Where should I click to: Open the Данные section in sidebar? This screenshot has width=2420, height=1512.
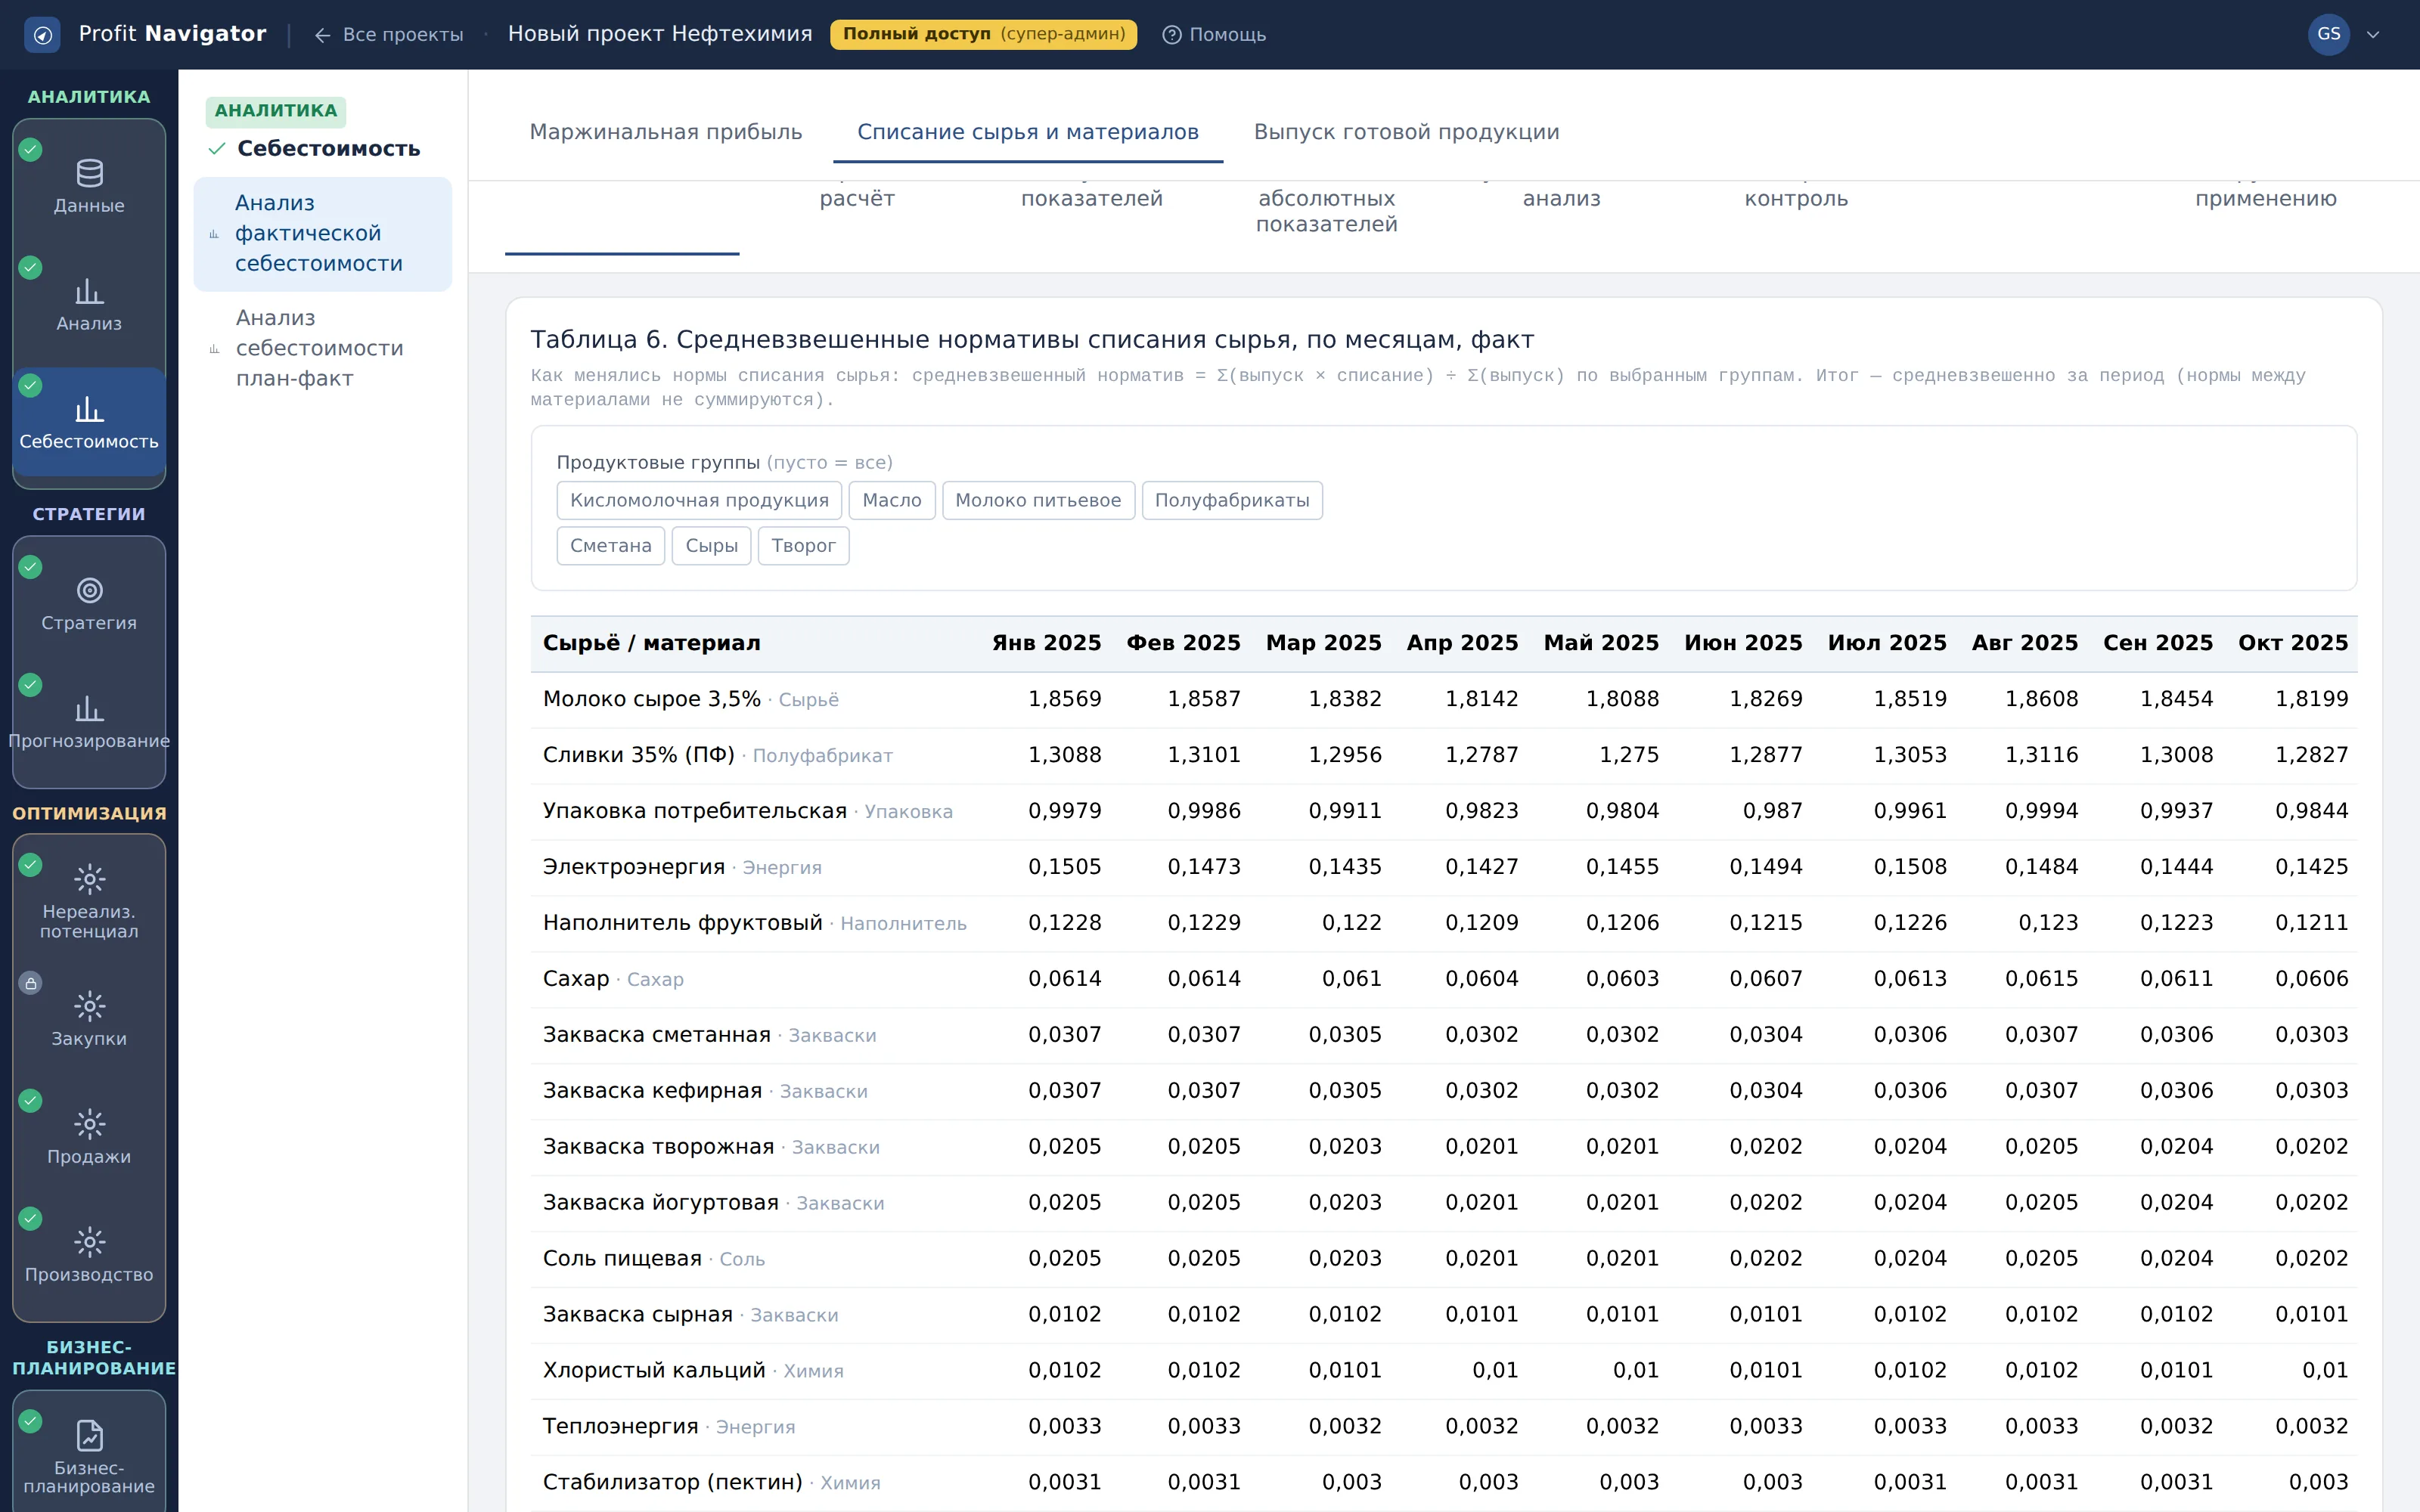point(89,186)
